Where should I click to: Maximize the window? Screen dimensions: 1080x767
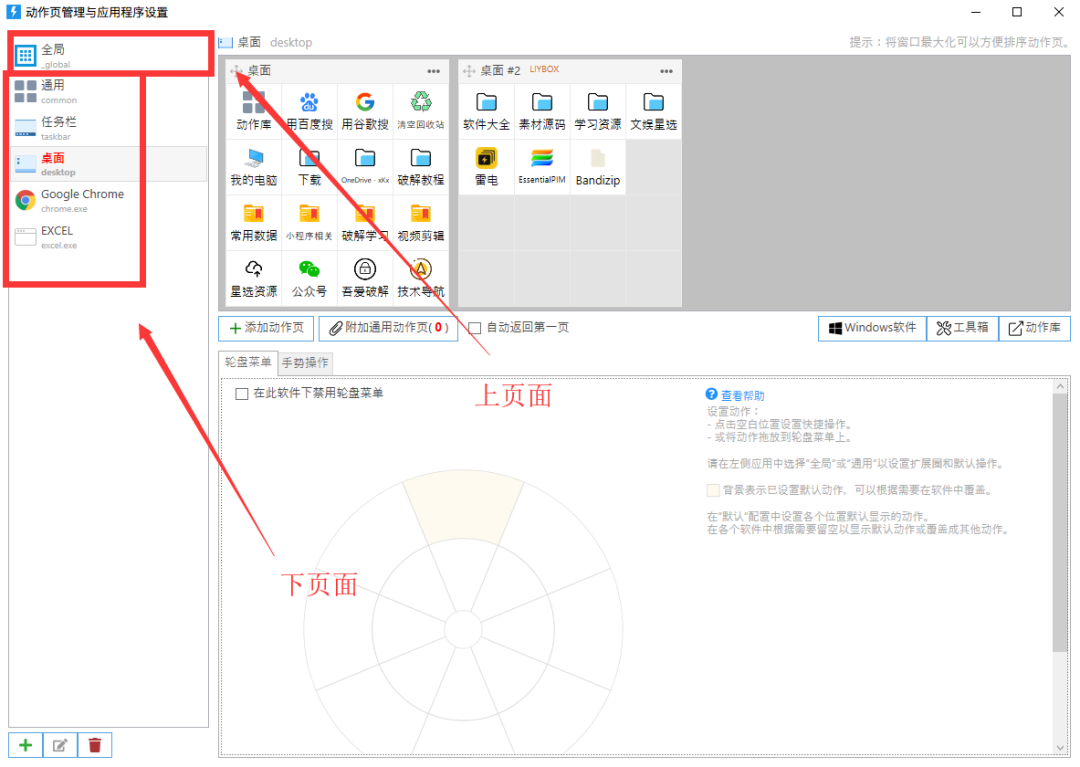[x=1017, y=12]
